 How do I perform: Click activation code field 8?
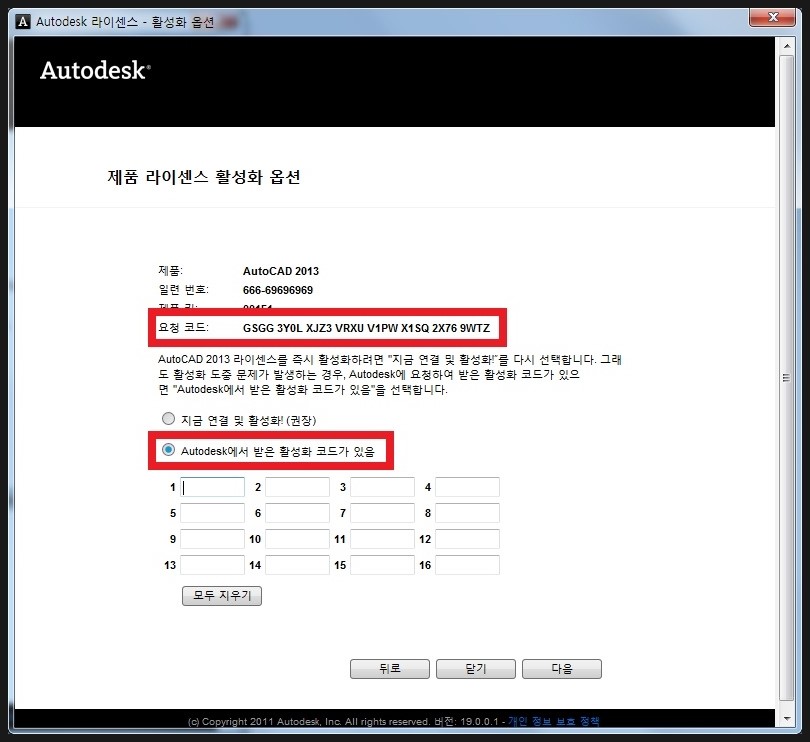(x=467, y=513)
